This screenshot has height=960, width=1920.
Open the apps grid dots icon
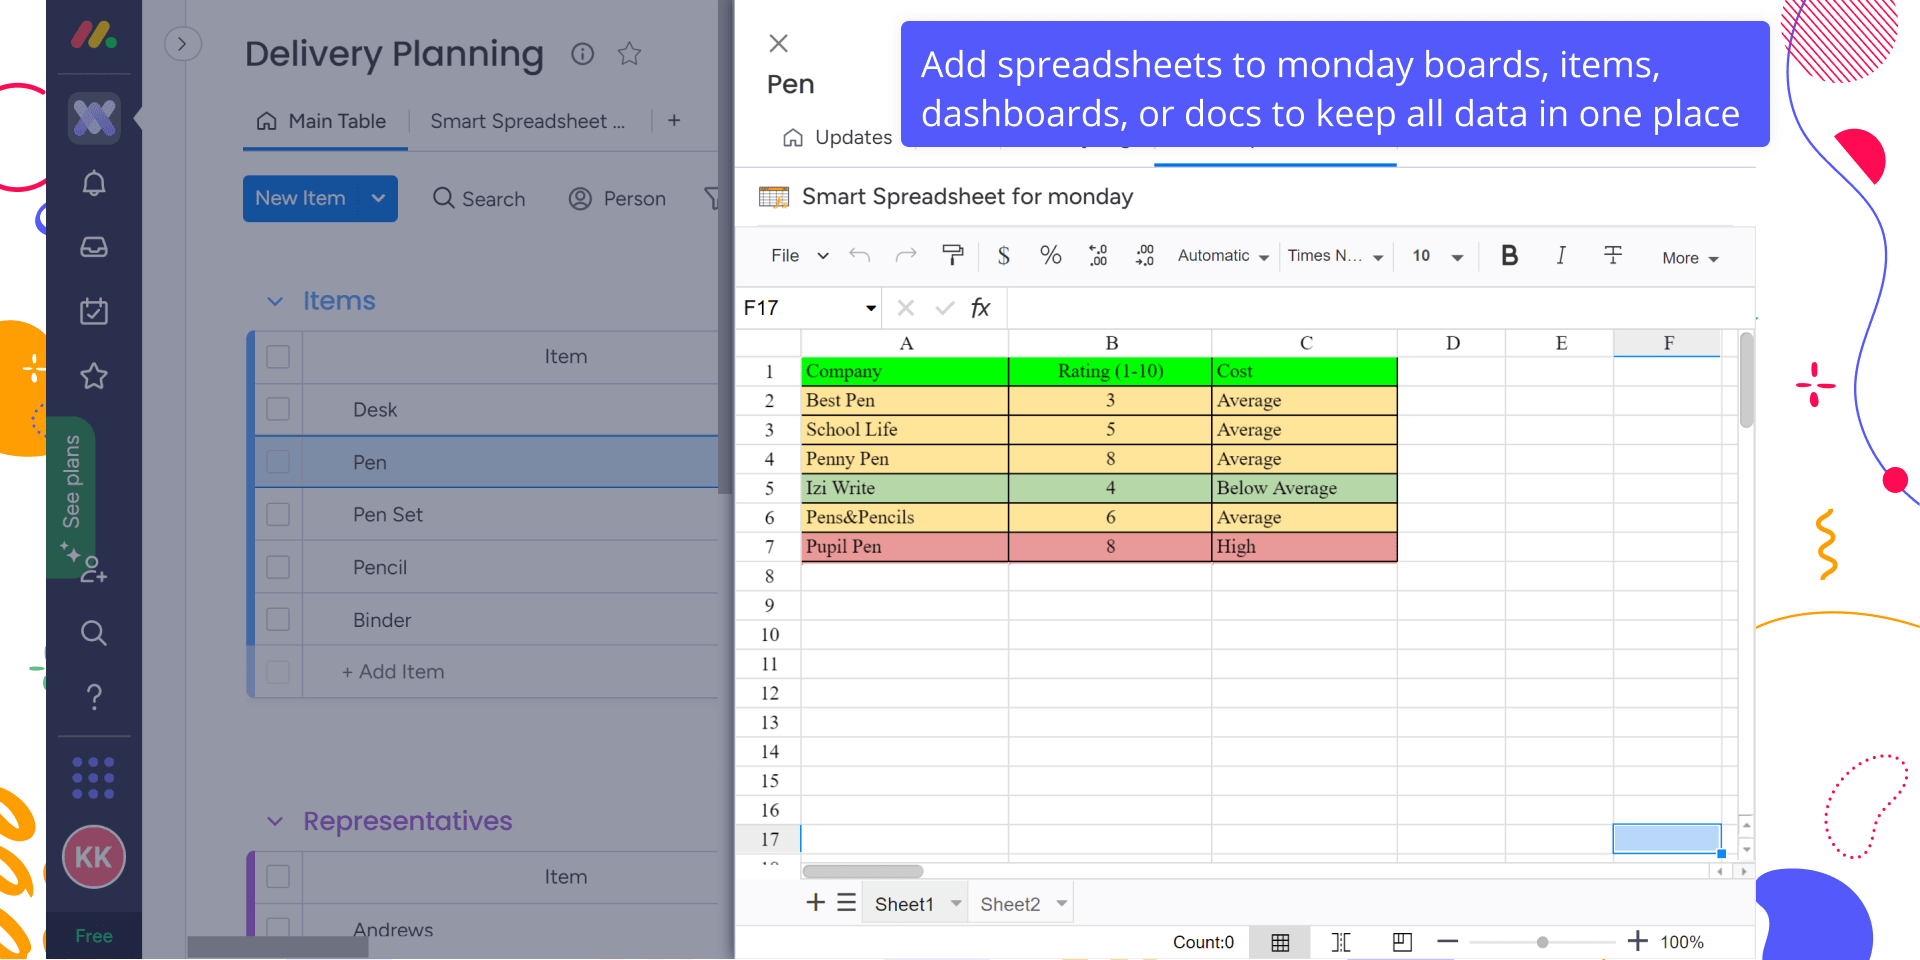click(94, 778)
